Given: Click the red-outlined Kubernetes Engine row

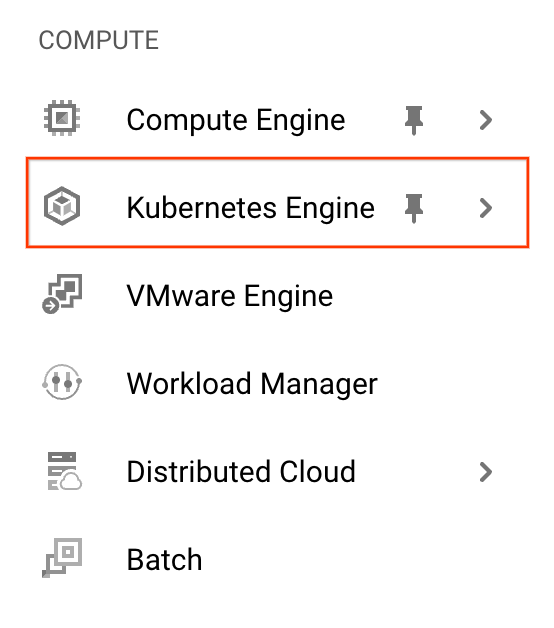Looking at the screenshot, I should (x=278, y=203).
